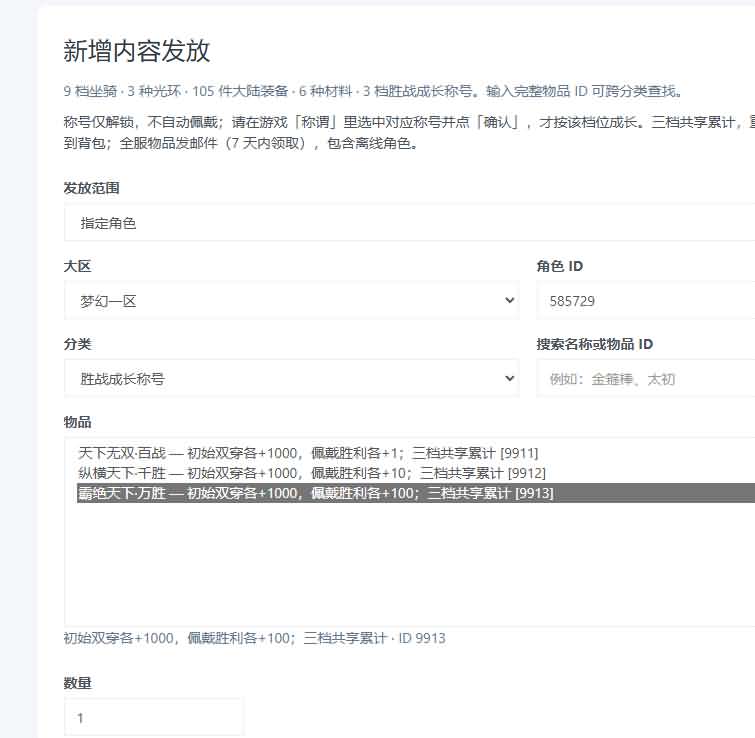Select item 天下无双·百战 [9911]

pos(416,453)
